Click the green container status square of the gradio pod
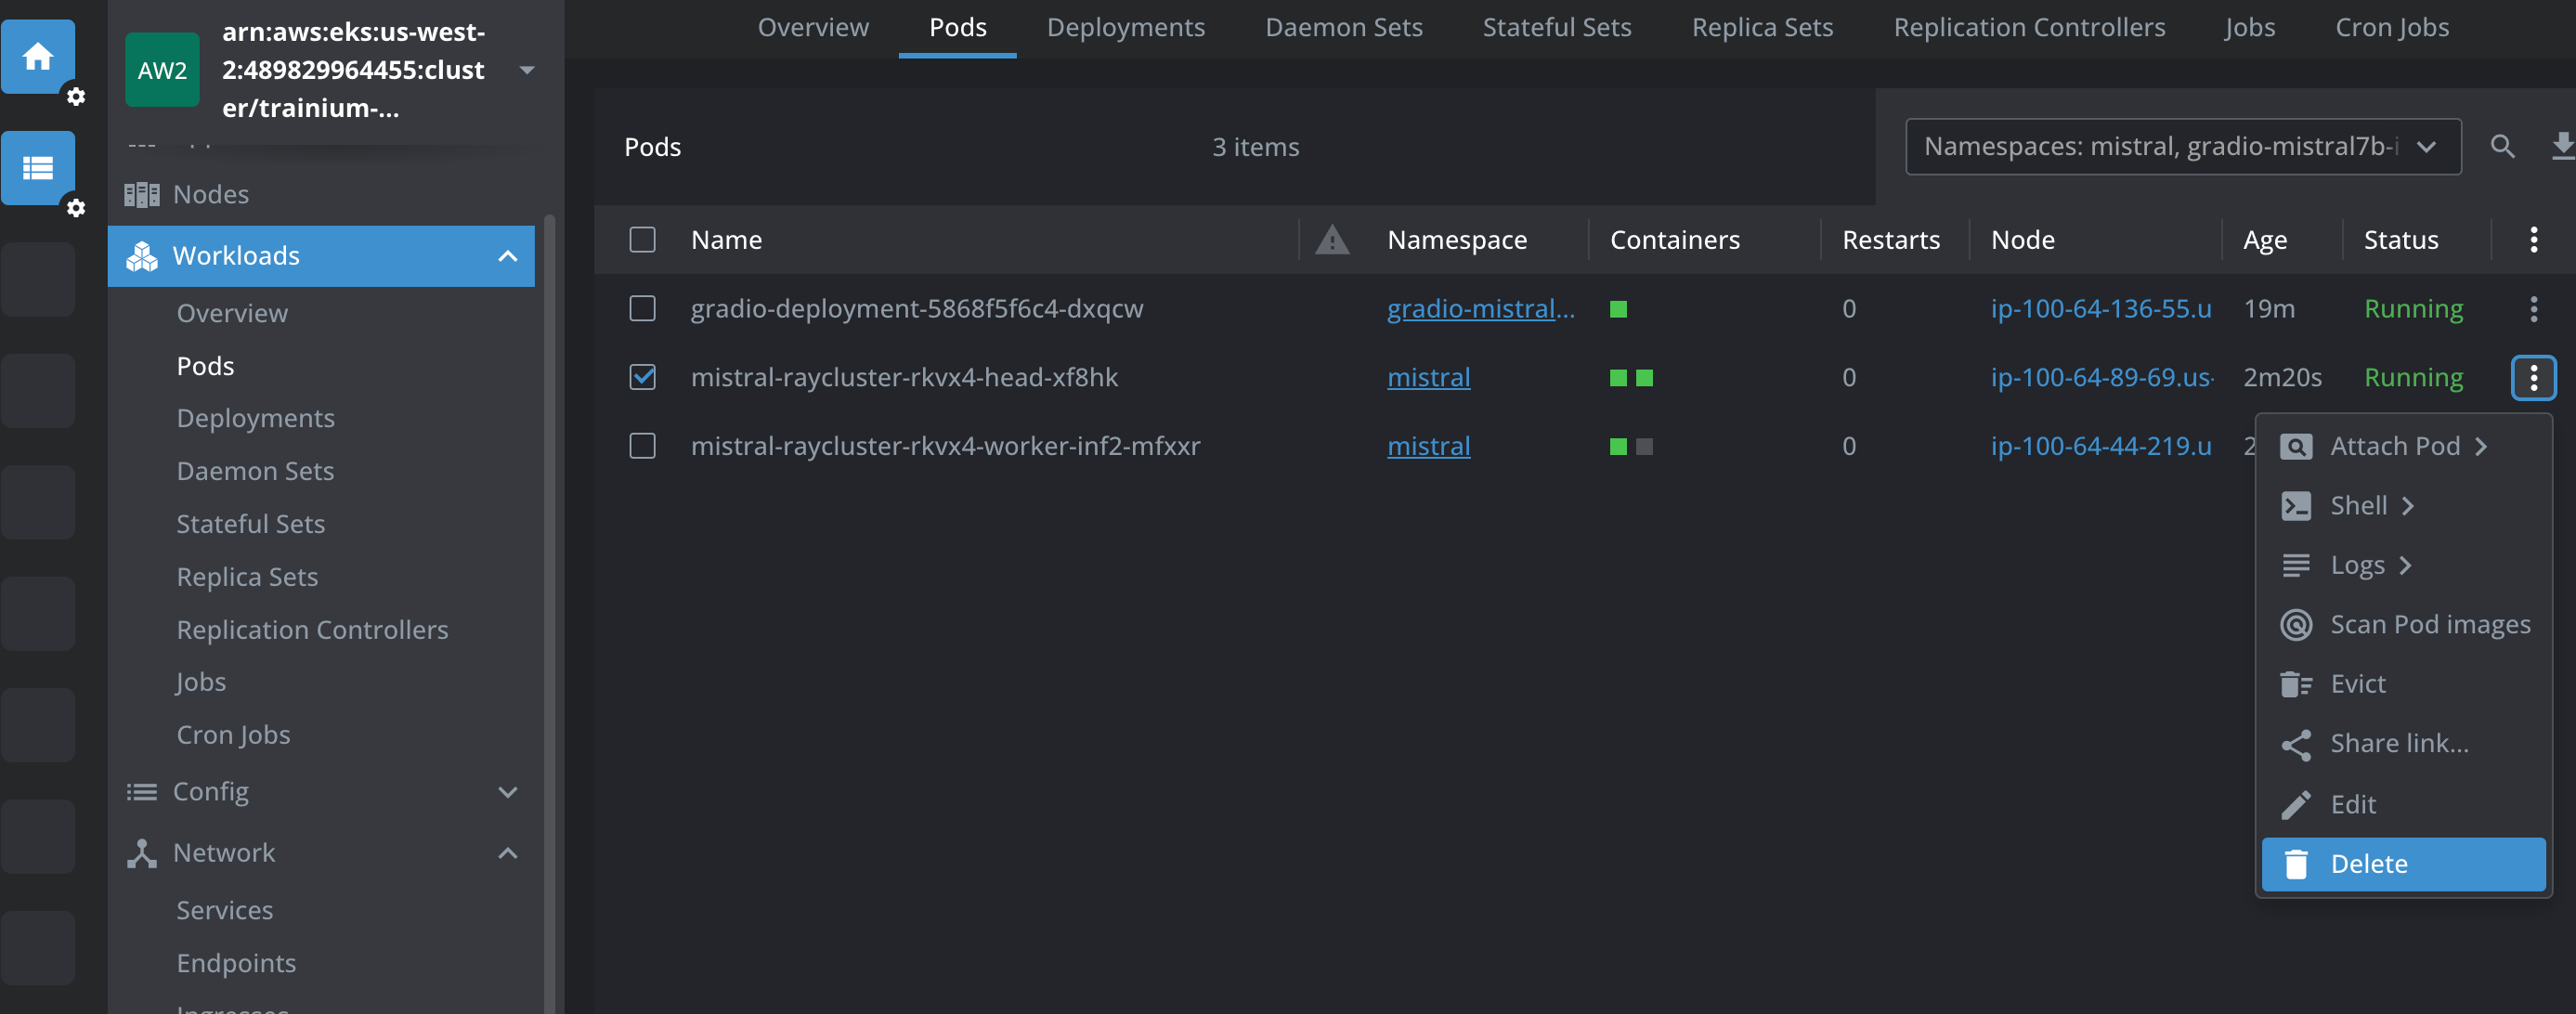The width and height of the screenshot is (2576, 1014). click(x=1618, y=309)
